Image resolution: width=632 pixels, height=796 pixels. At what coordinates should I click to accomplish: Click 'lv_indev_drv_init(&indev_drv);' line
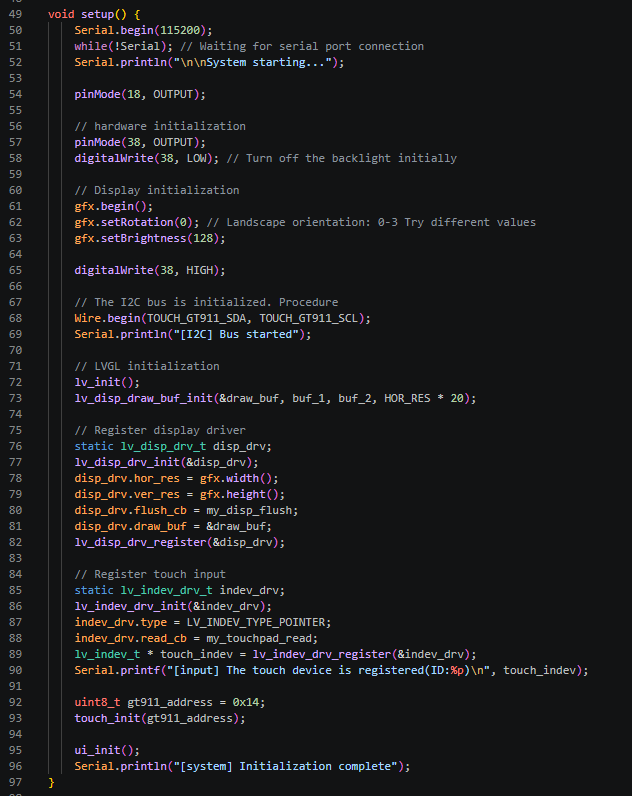pyautogui.click(x=173, y=606)
